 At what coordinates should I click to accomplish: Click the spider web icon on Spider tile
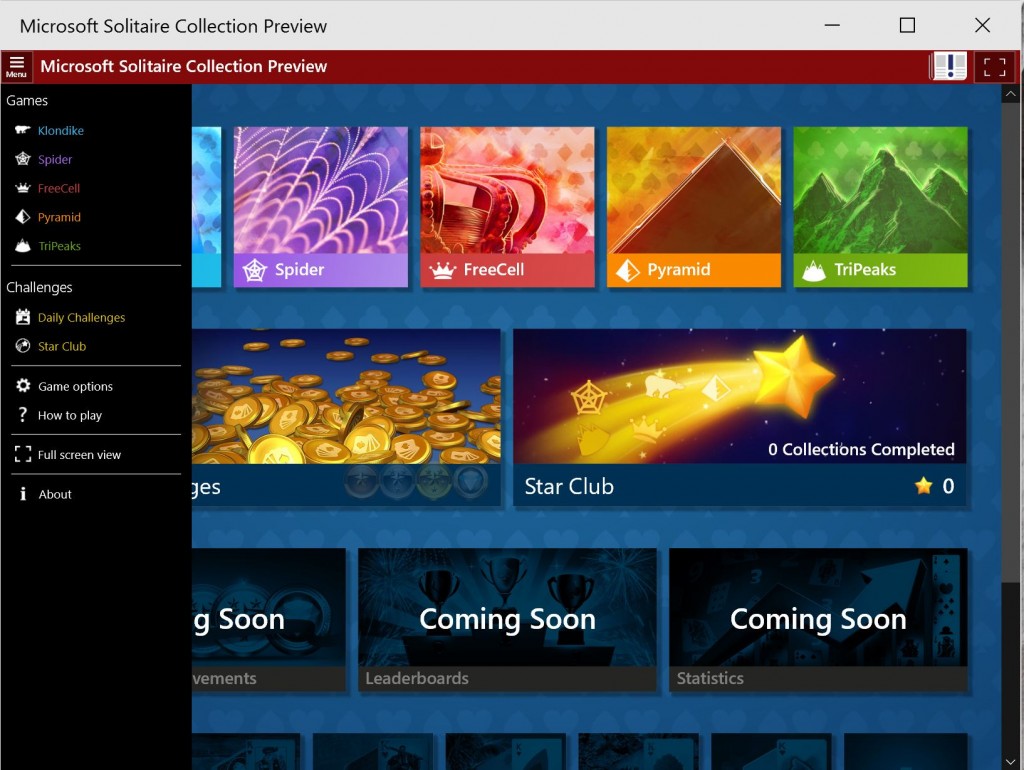point(255,270)
